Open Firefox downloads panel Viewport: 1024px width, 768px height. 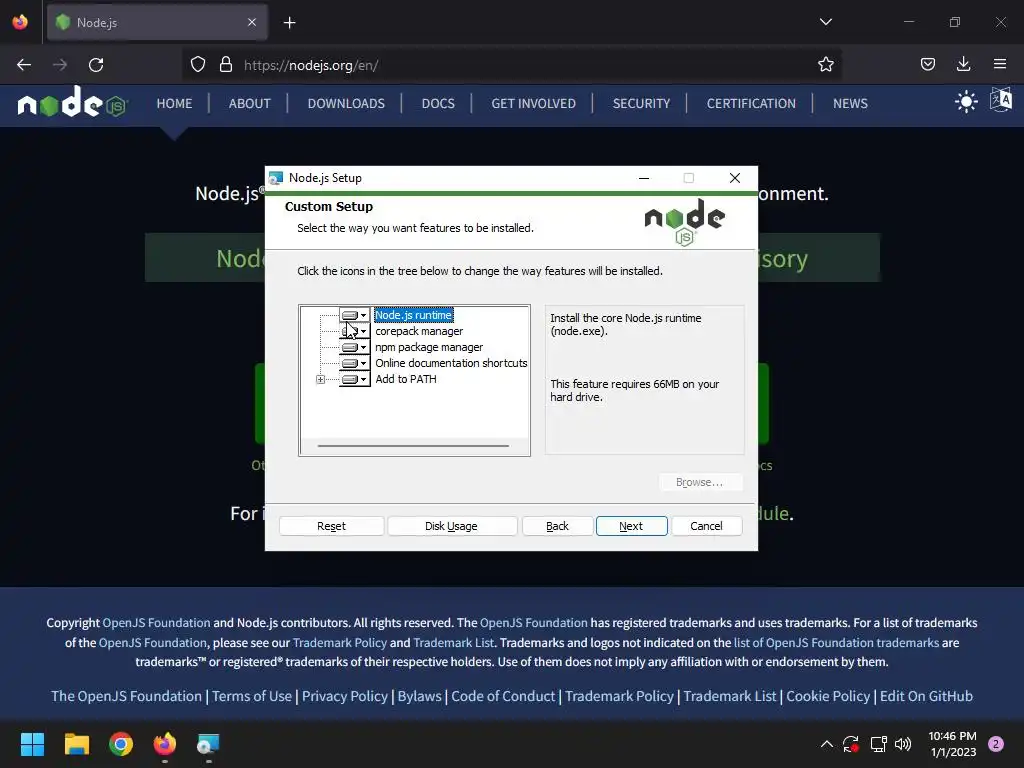[963, 65]
